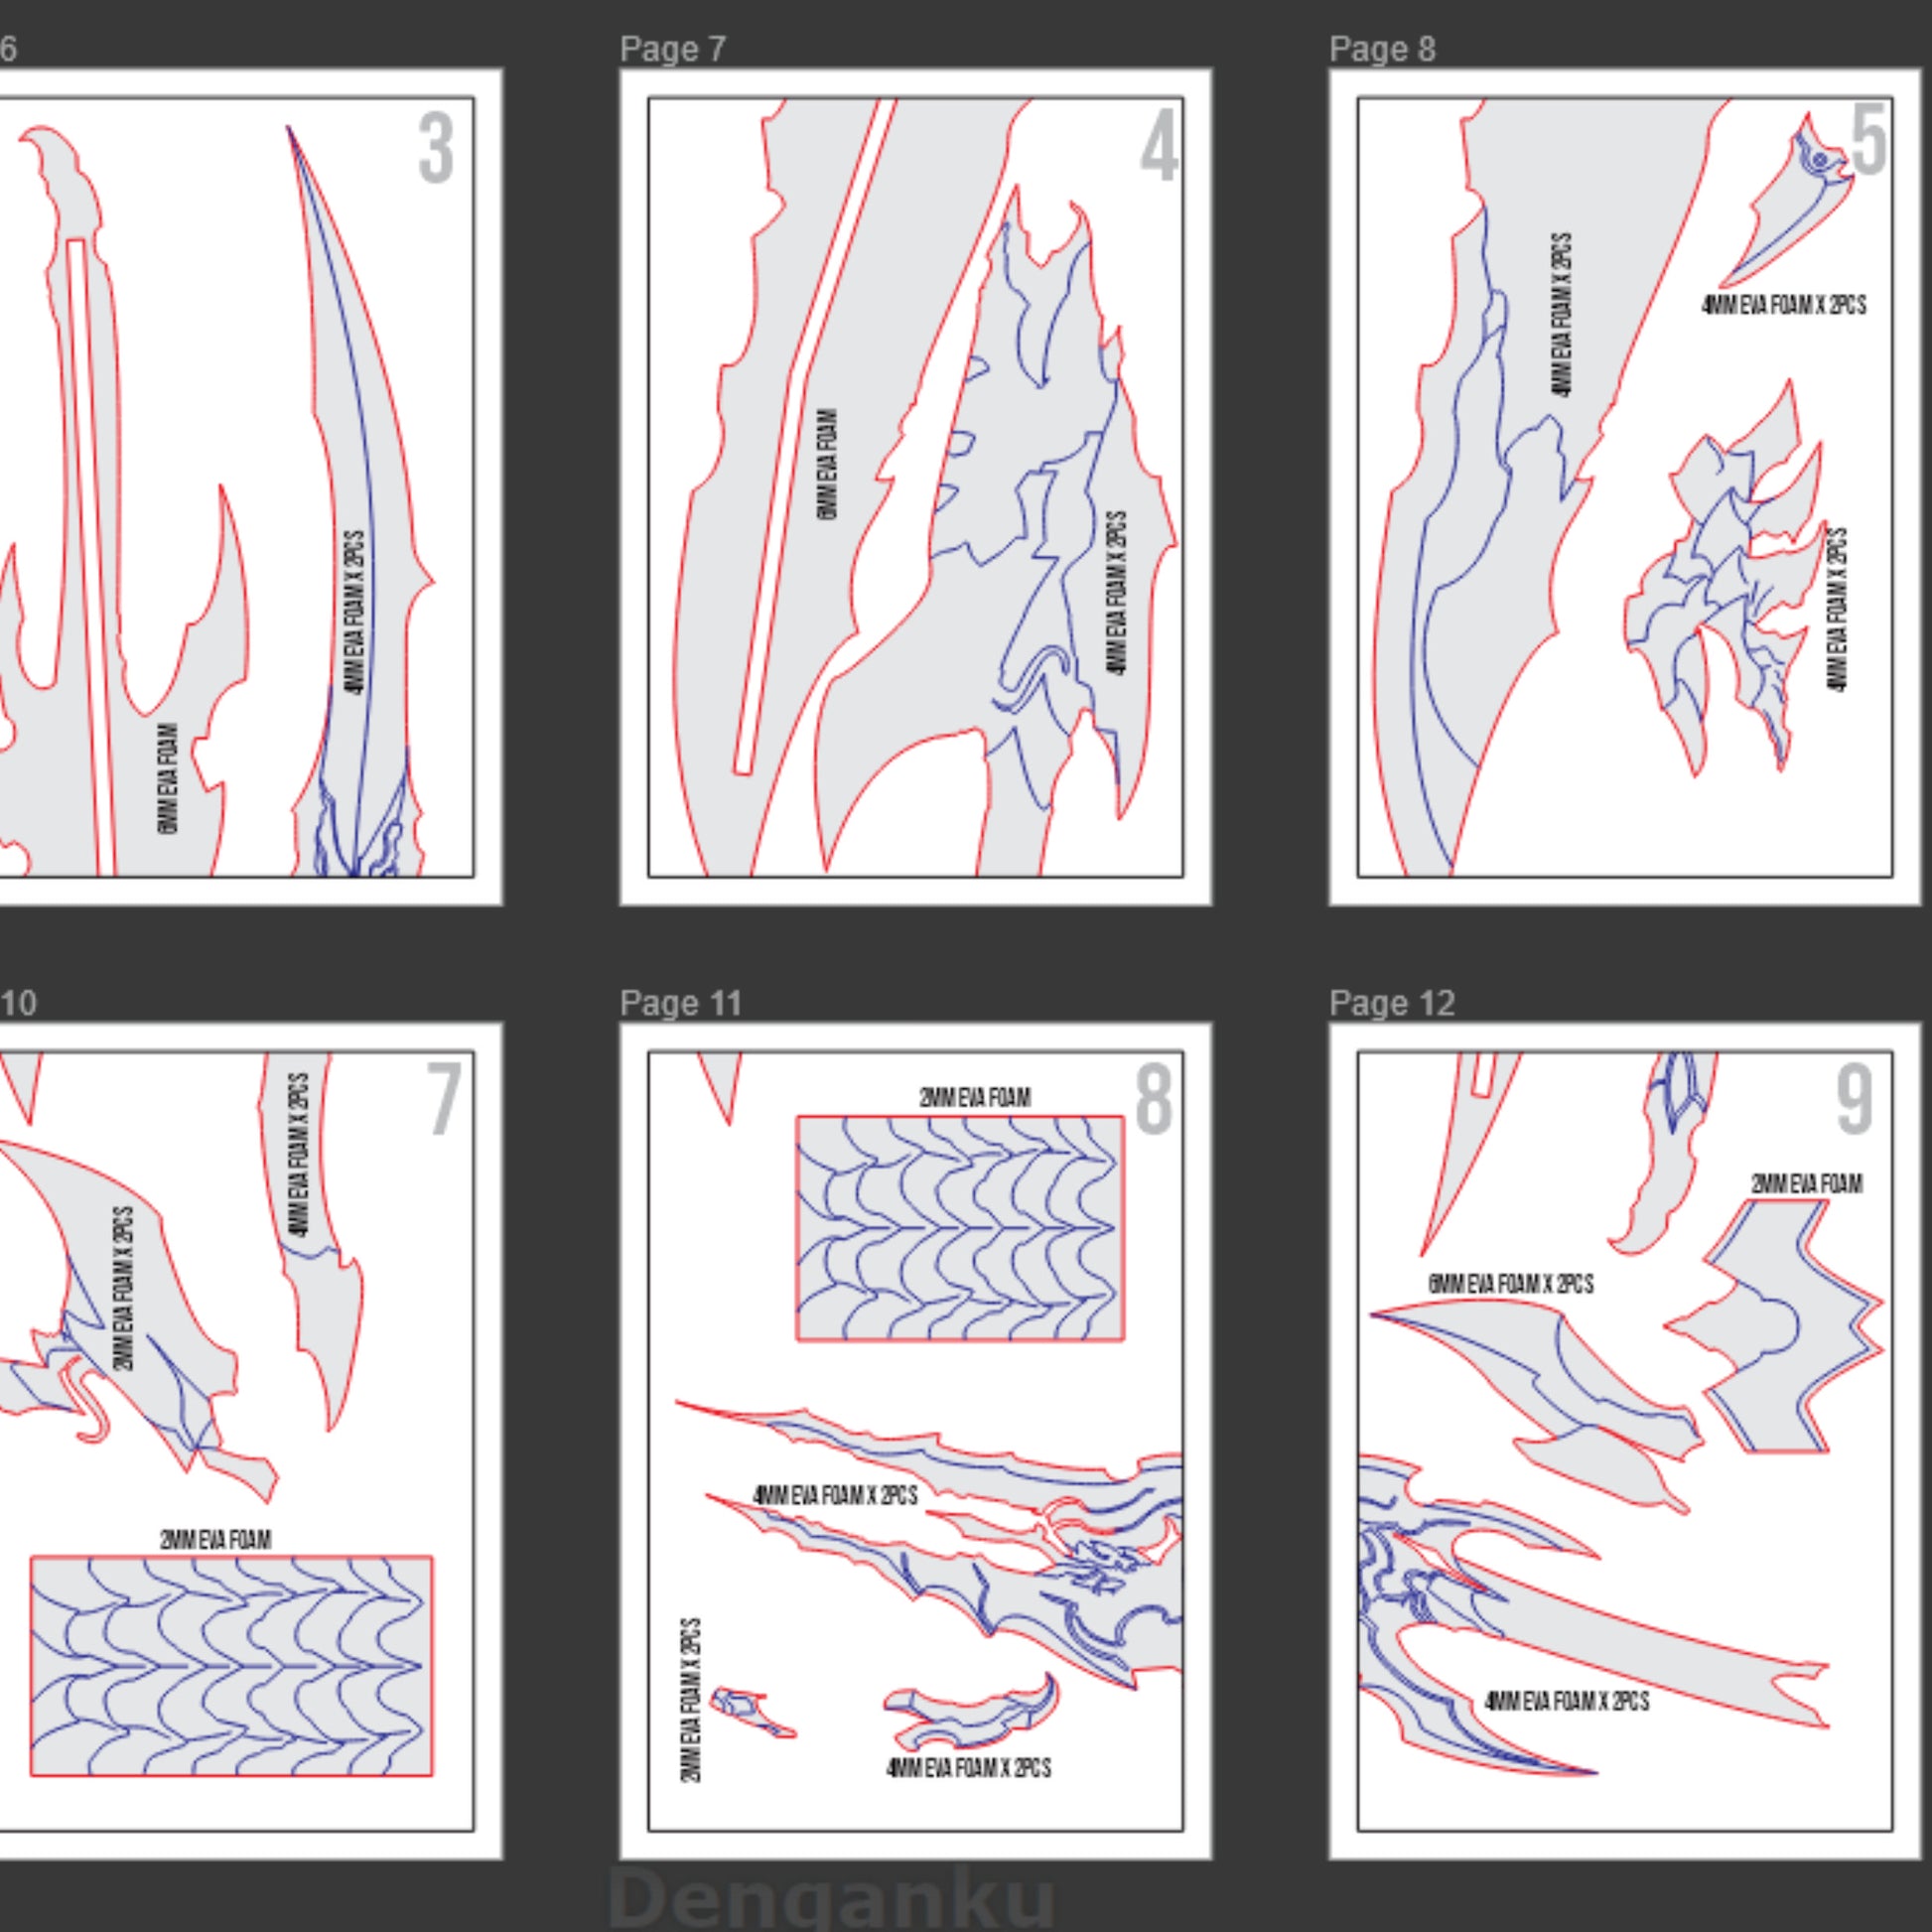
Task: Select the scale pattern rectangle beside number 8
Action: (x=960, y=1228)
